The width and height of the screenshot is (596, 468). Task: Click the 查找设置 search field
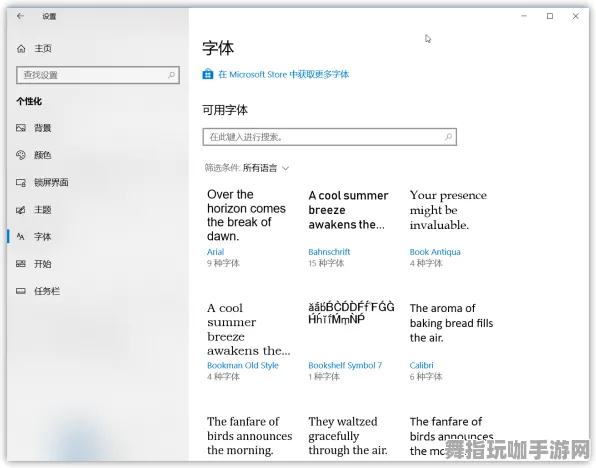[98, 75]
